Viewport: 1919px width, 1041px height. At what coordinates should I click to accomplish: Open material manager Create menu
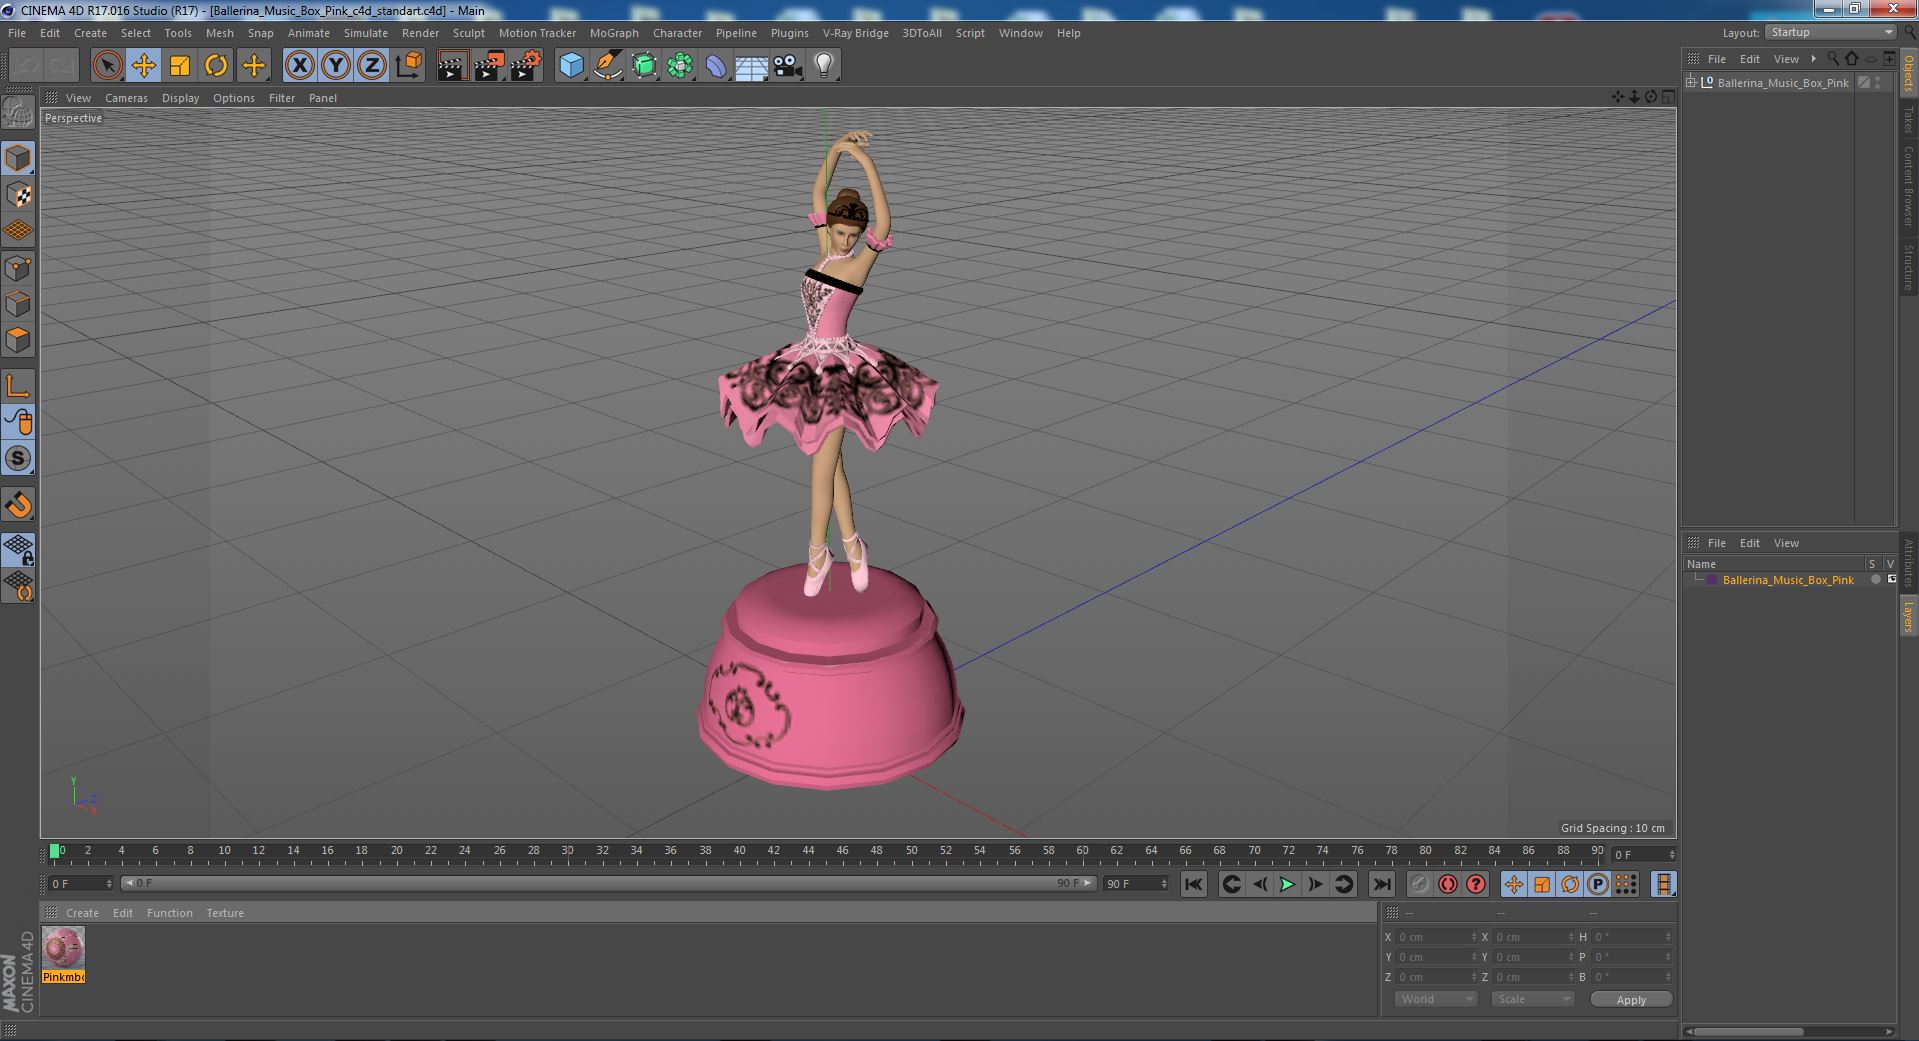(x=82, y=913)
